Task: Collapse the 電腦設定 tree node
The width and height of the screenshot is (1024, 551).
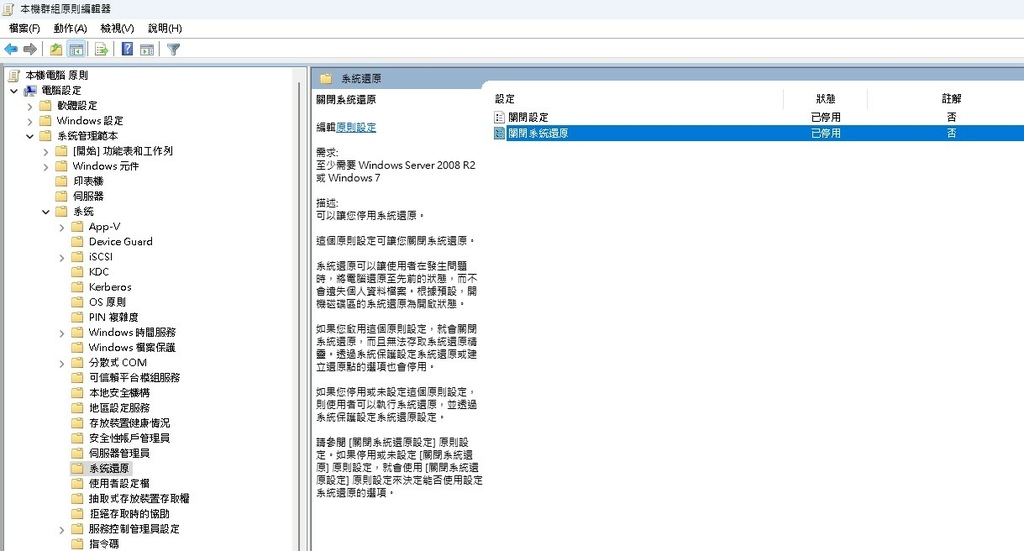Action: coord(14,91)
